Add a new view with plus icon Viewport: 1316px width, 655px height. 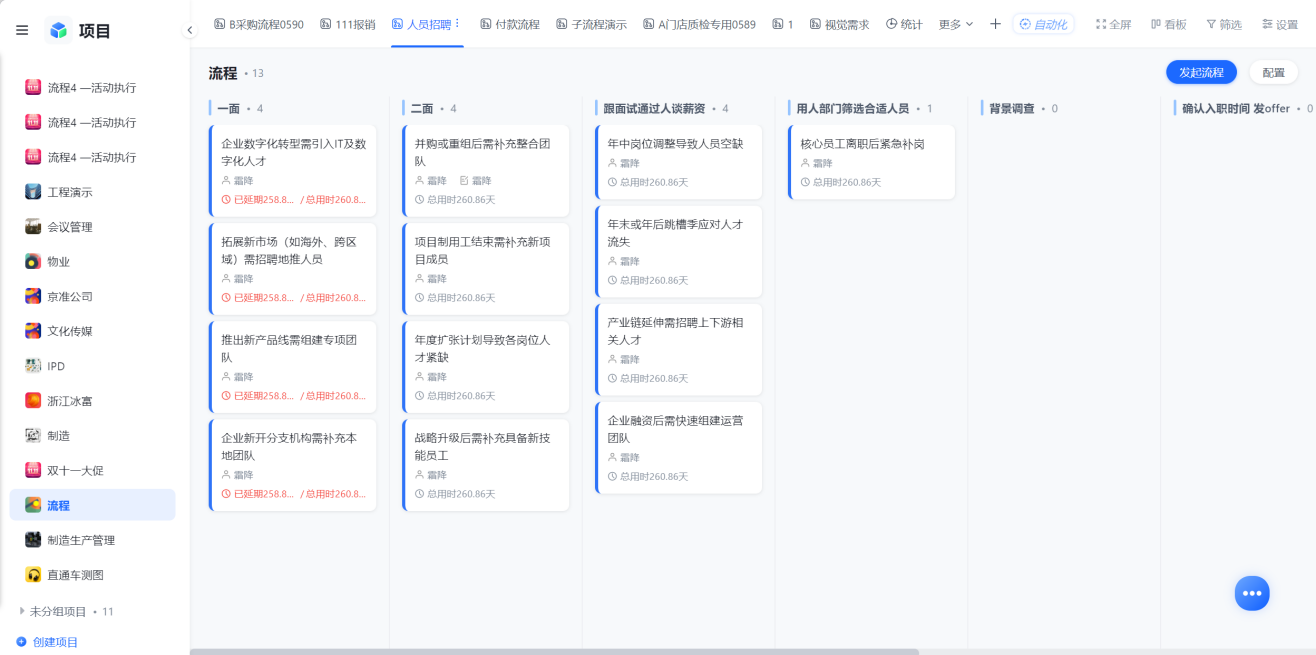pos(995,24)
